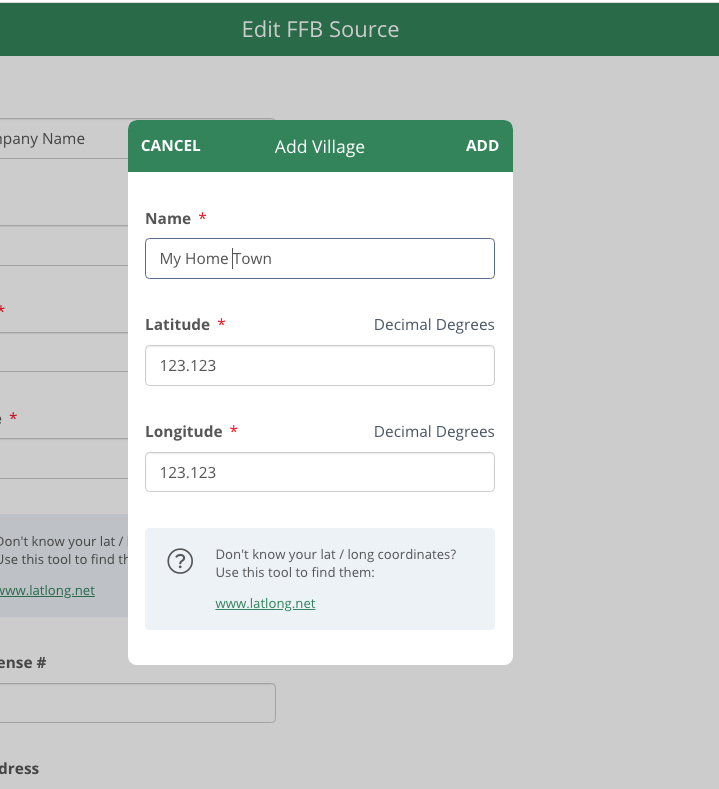The height and width of the screenshot is (789, 719).
Task: Click the Company Name field in background form
Action: pos(64,139)
